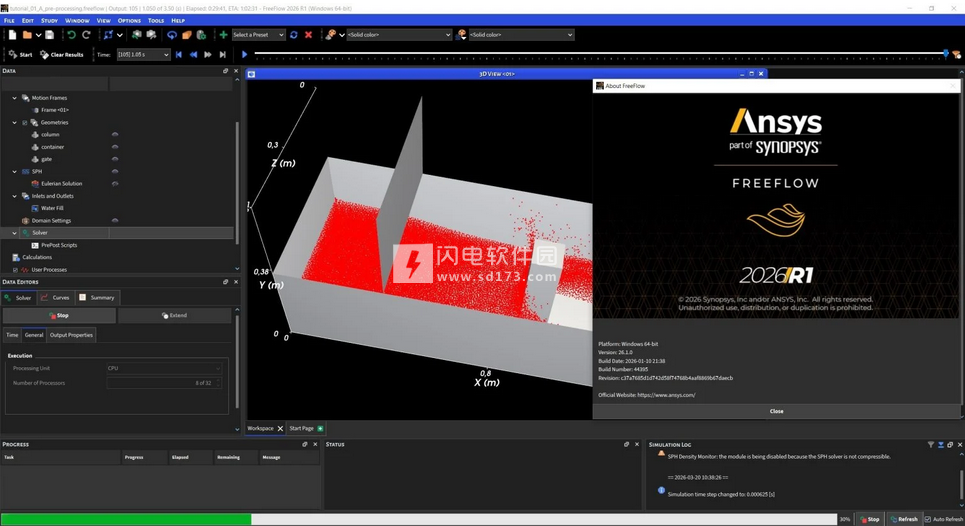Click the filter icon in Simulation Log

[930, 445]
